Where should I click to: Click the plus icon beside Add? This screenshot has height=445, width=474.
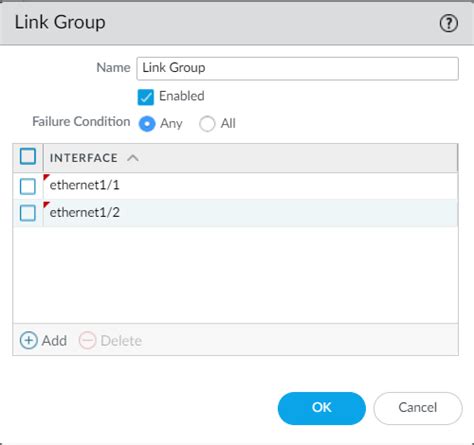[x=29, y=340]
